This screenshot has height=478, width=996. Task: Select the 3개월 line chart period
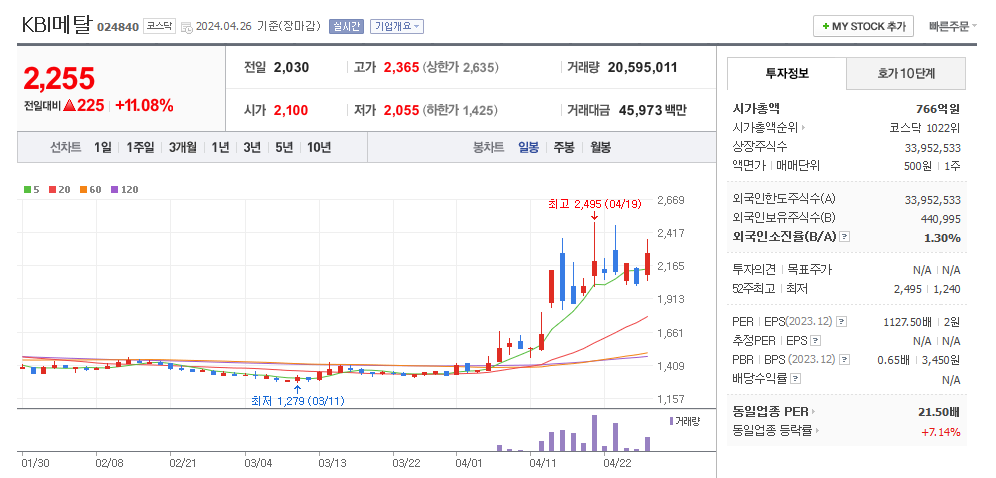pos(182,147)
